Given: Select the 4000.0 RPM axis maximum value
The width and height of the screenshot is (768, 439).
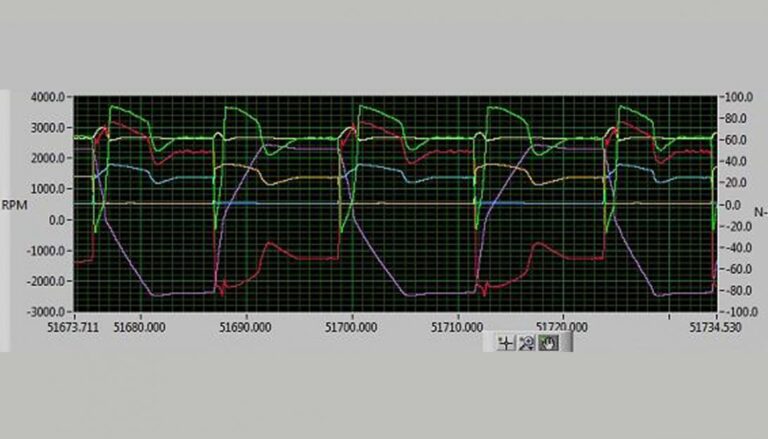Looking at the screenshot, I should [x=48, y=97].
